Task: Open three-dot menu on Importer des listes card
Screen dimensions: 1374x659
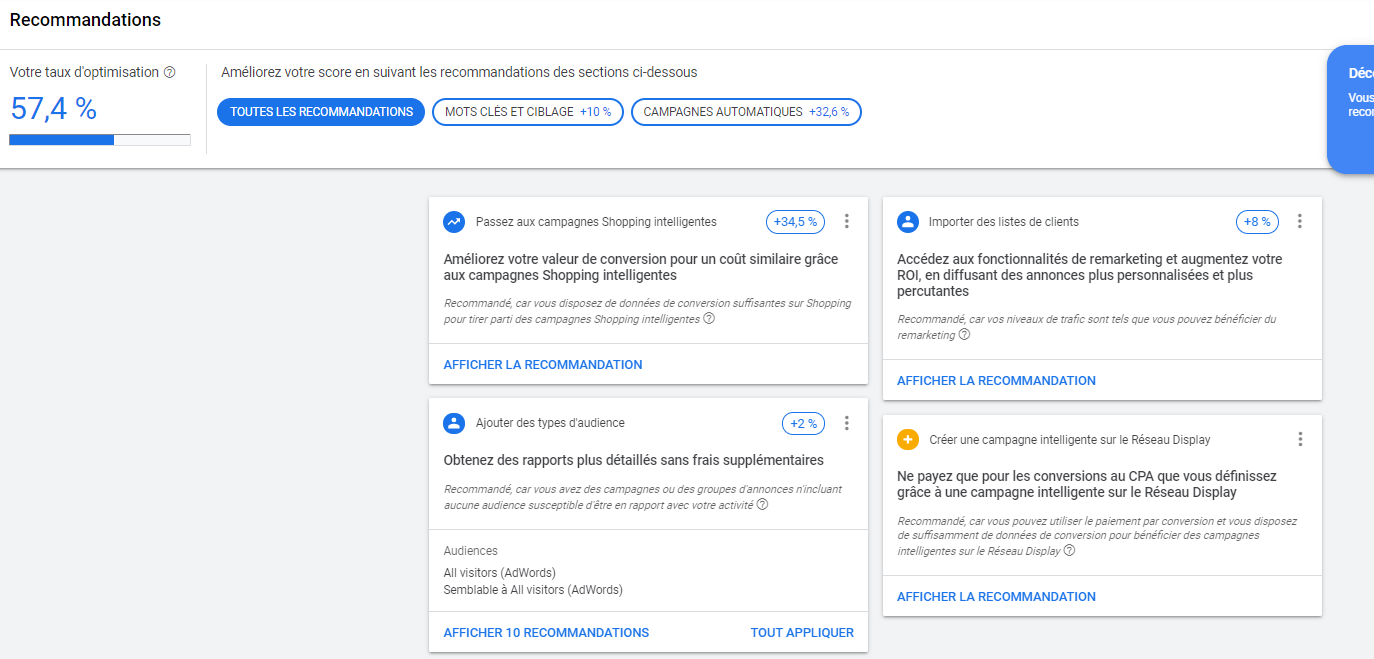Action: click(1300, 222)
